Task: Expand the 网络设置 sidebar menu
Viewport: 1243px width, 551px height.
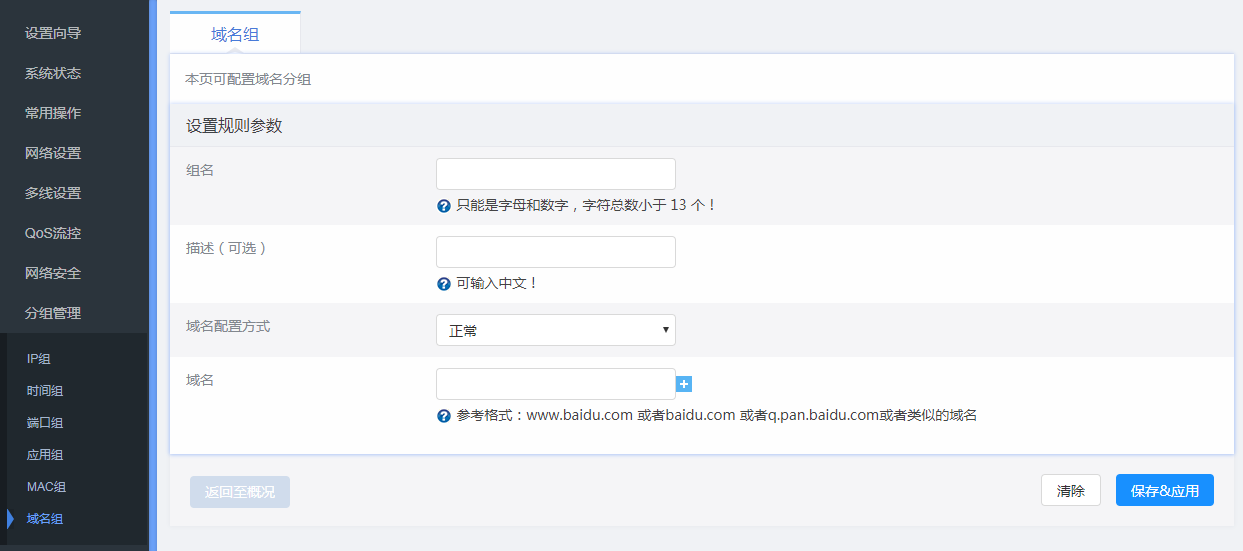Action: click(x=53, y=153)
